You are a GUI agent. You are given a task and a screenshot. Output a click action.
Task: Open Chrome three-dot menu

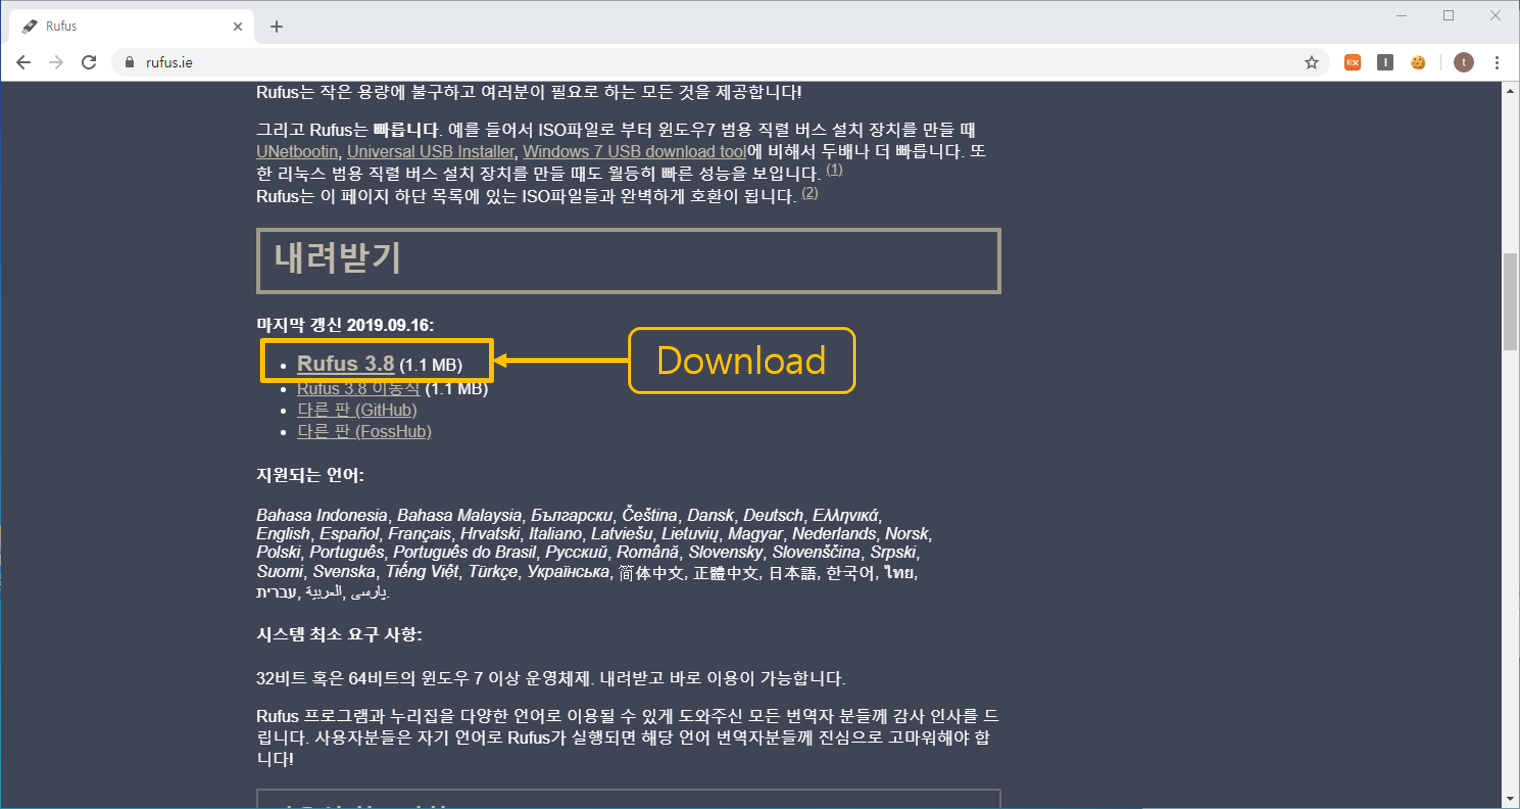pyautogui.click(x=1497, y=62)
